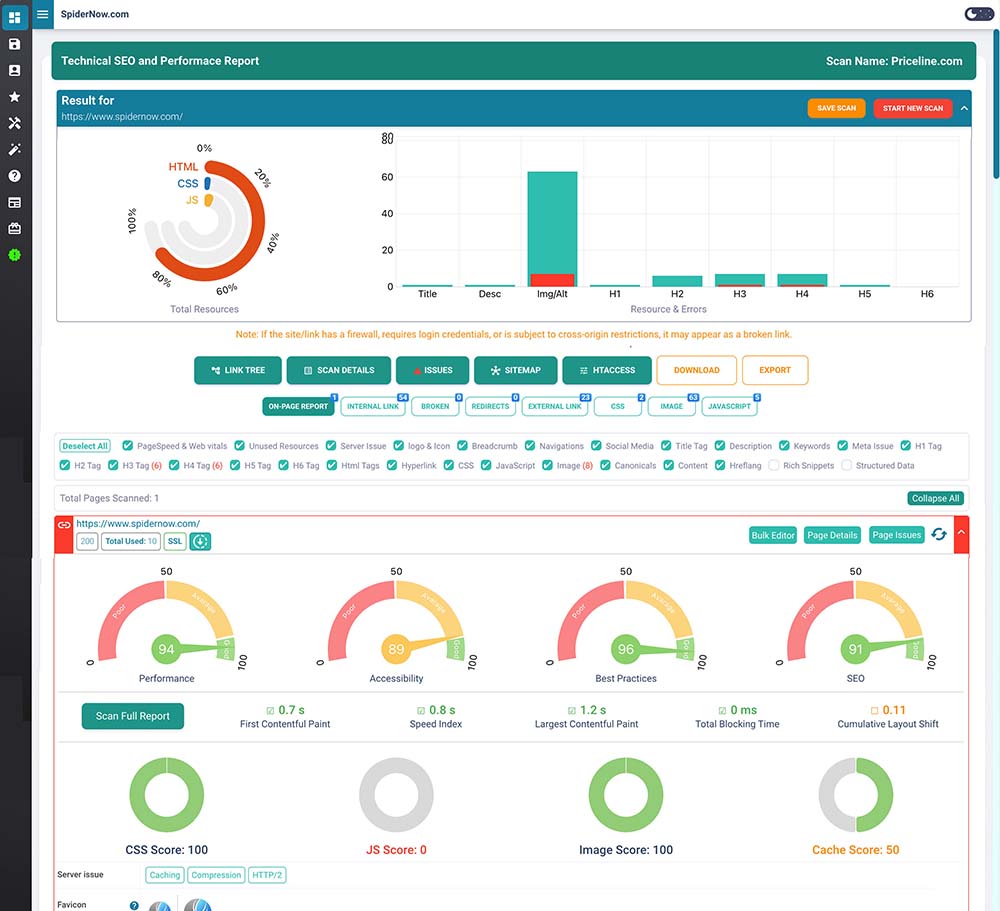The width and height of the screenshot is (1000, 911).
Task: Select the tools icon in the sidebar
Action: point(15,122)
